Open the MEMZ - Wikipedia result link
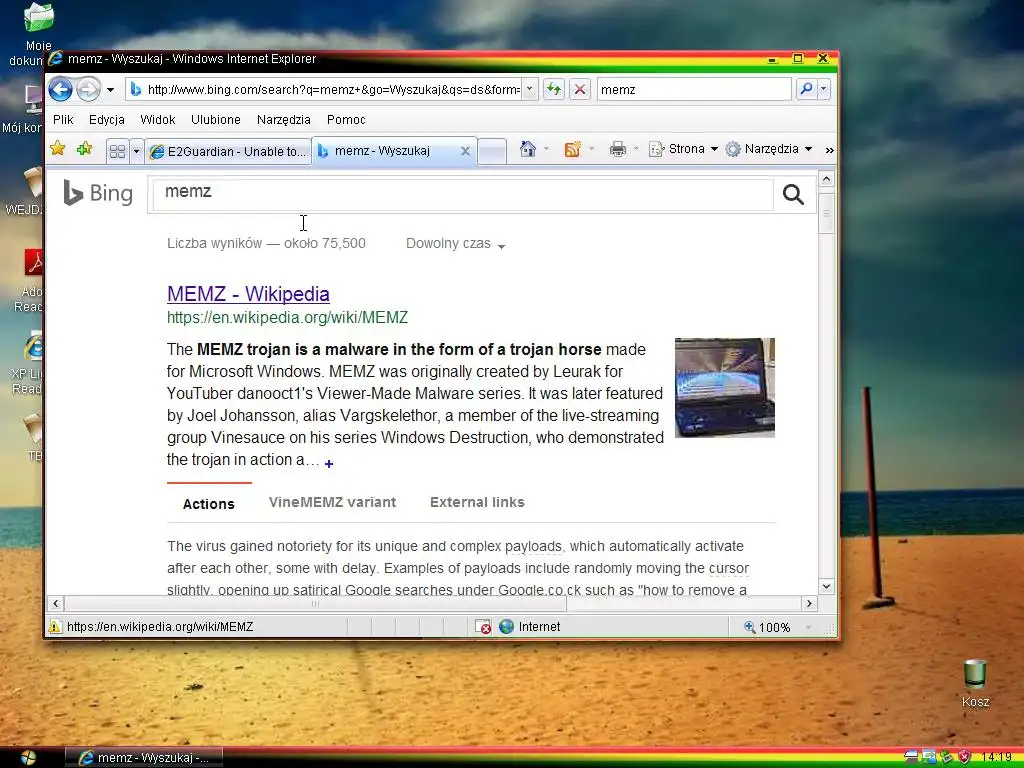1024x768 pixels. pyautogui.click(x=248, y=294)
